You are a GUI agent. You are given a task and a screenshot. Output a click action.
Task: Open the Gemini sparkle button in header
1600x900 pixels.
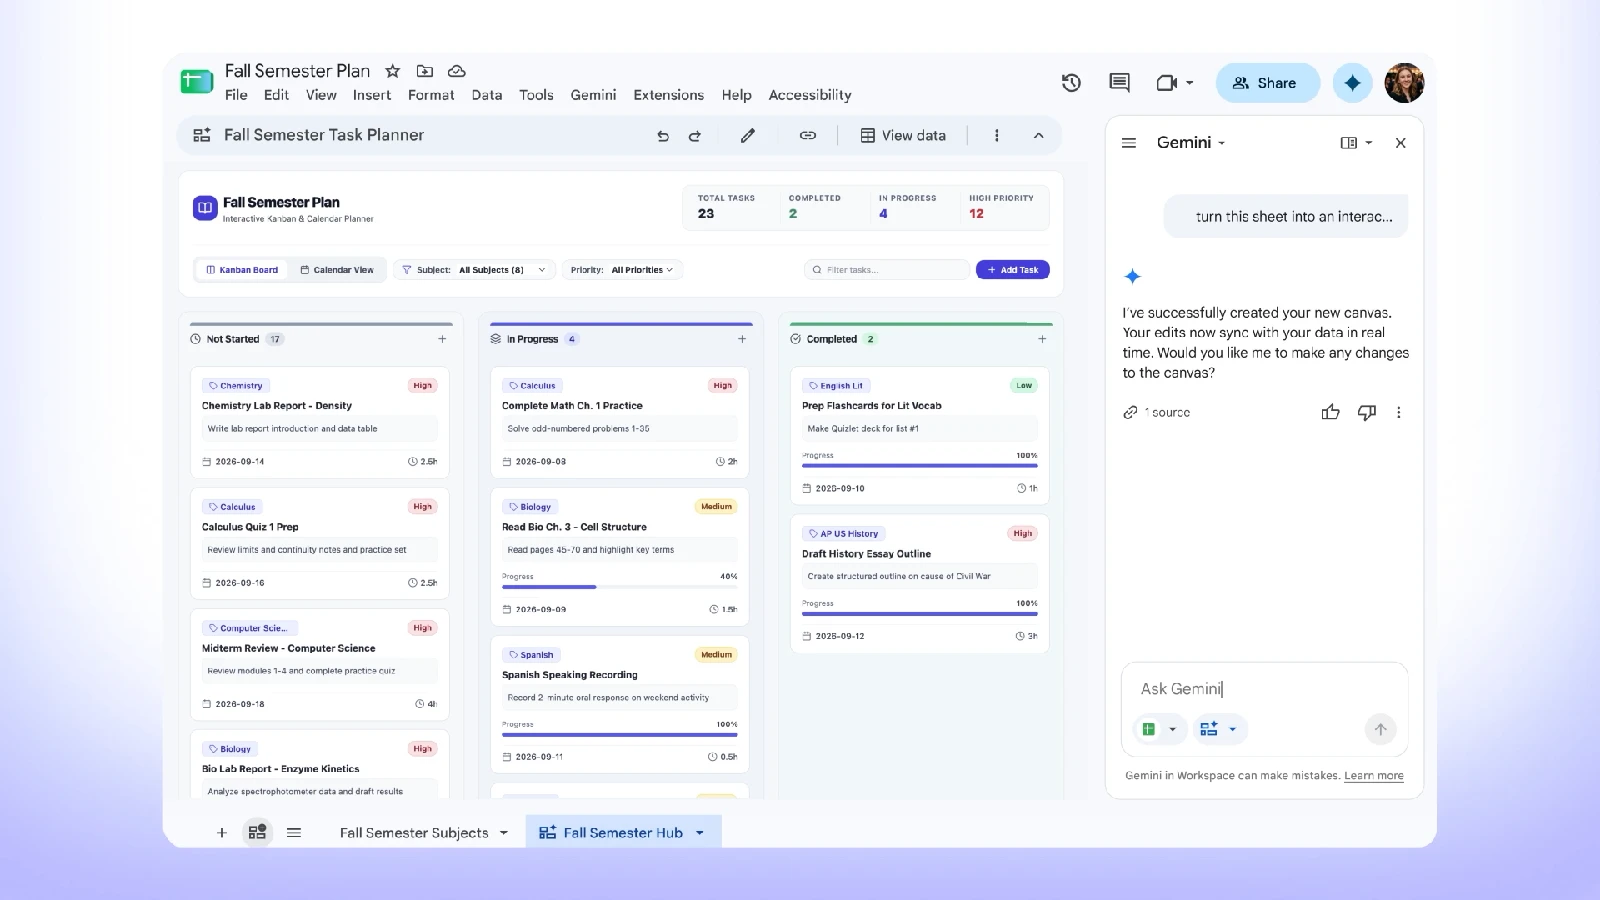(x=1352, y=83)
